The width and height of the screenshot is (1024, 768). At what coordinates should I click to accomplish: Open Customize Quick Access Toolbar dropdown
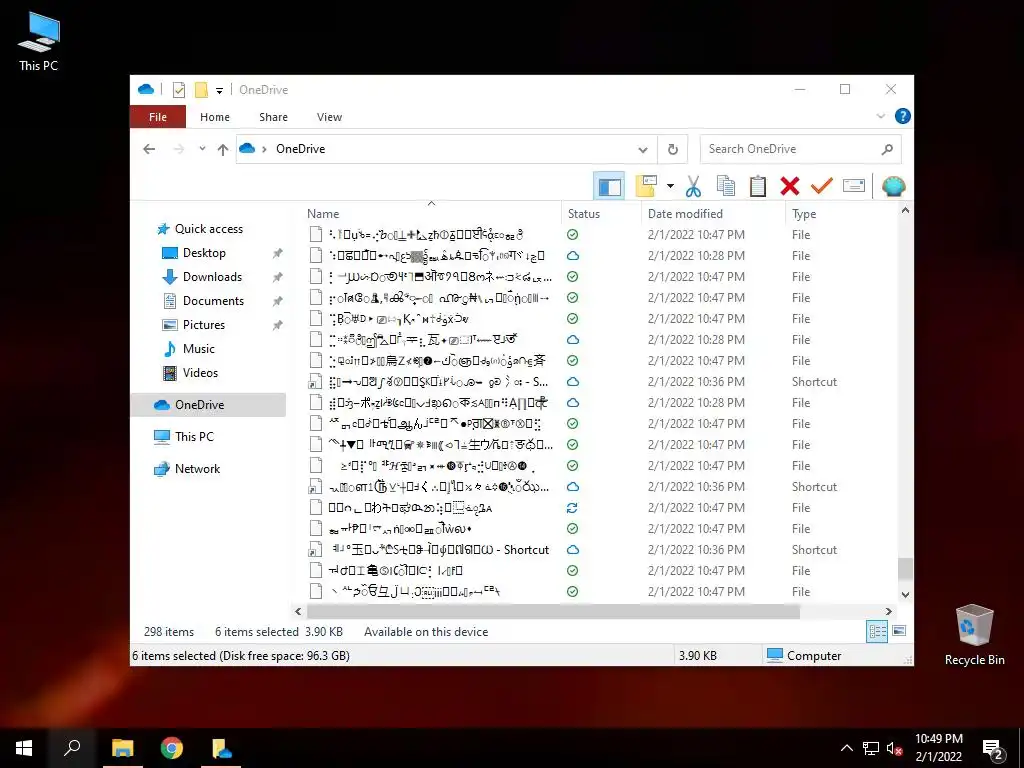pos(219,90)
